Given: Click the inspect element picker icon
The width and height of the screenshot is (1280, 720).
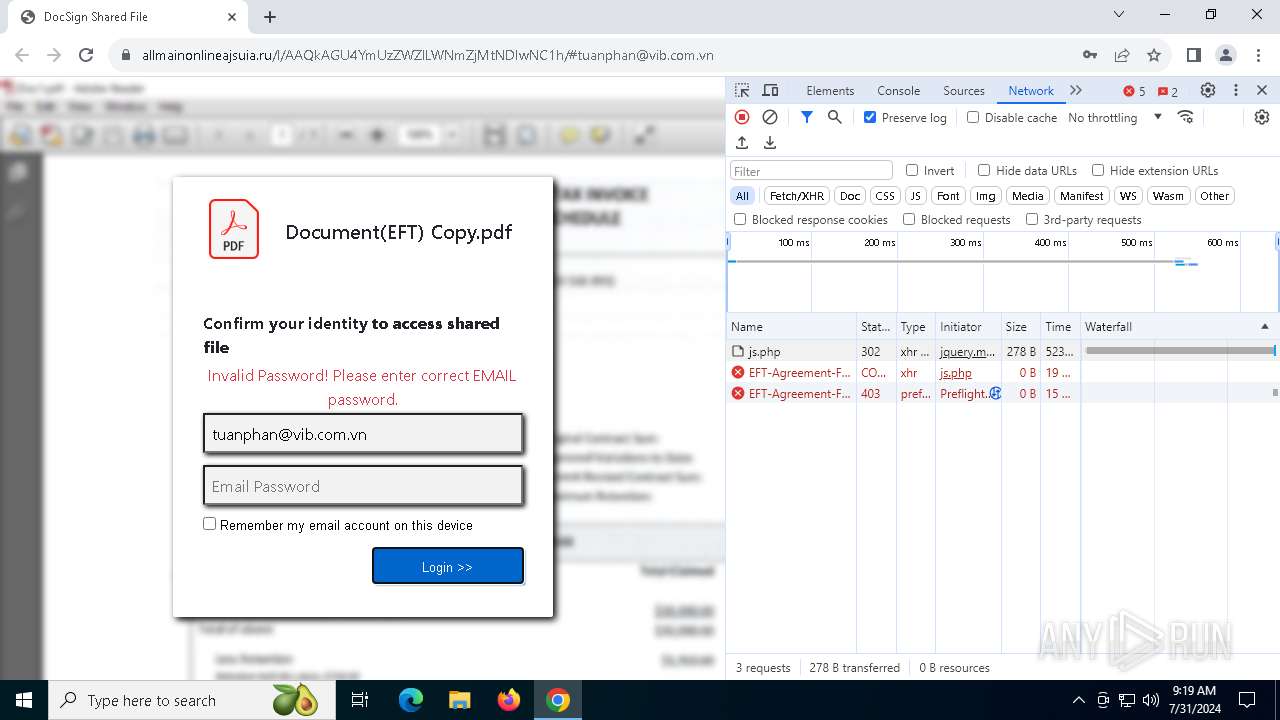Looking at the screenshot, I should 743,90.
